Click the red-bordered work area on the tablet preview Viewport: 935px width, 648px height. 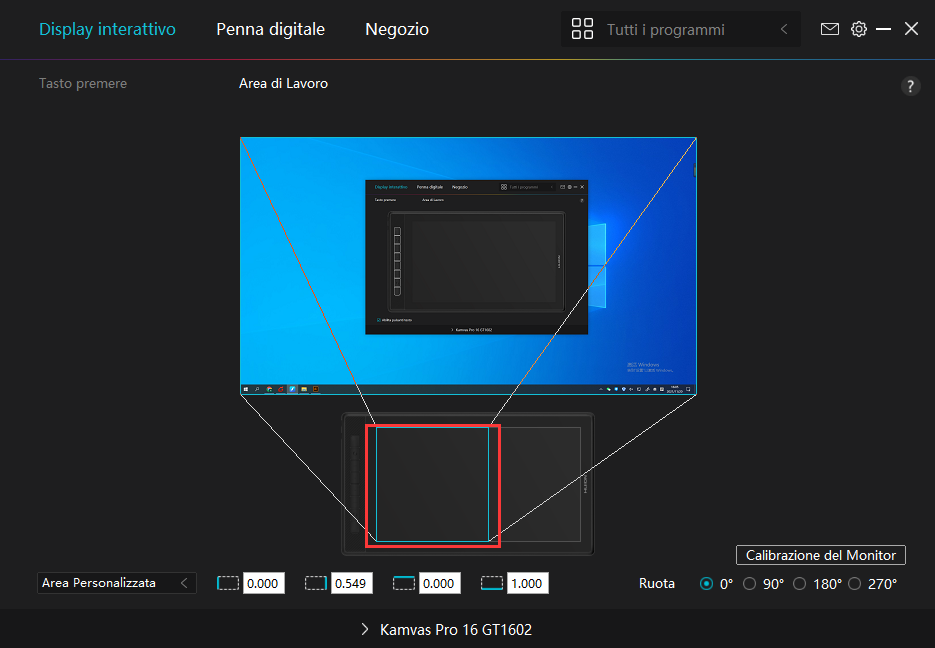[432, 485]
